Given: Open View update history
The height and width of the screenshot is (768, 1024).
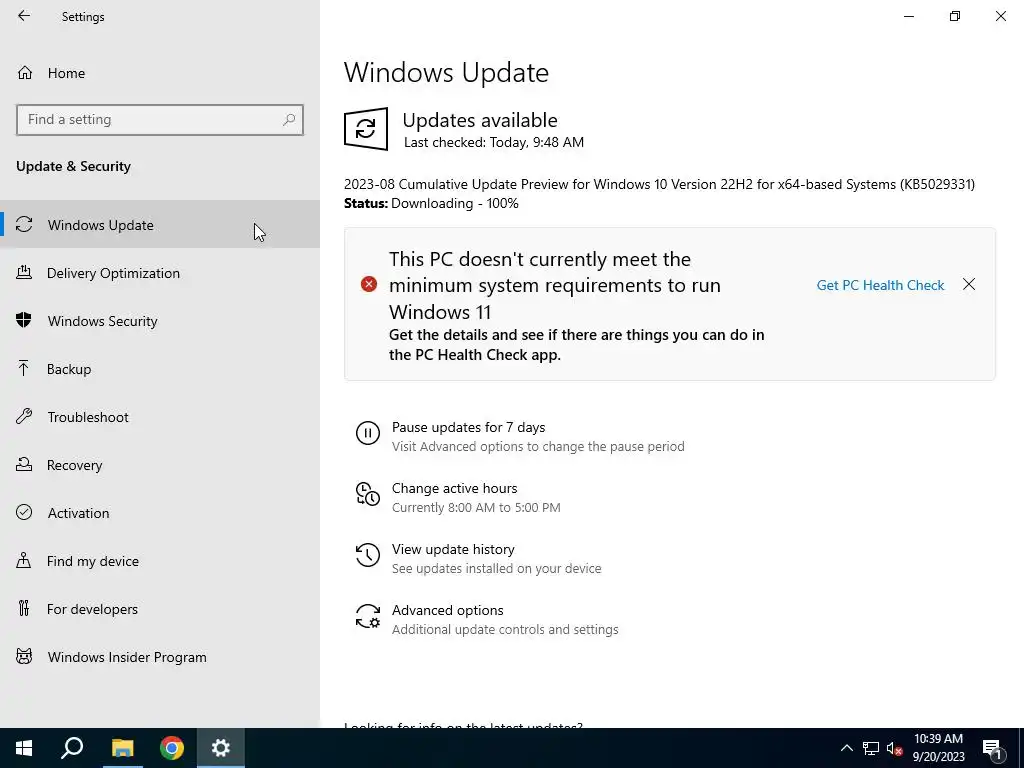Looking at the screenshot, I should tap(453, 549).
